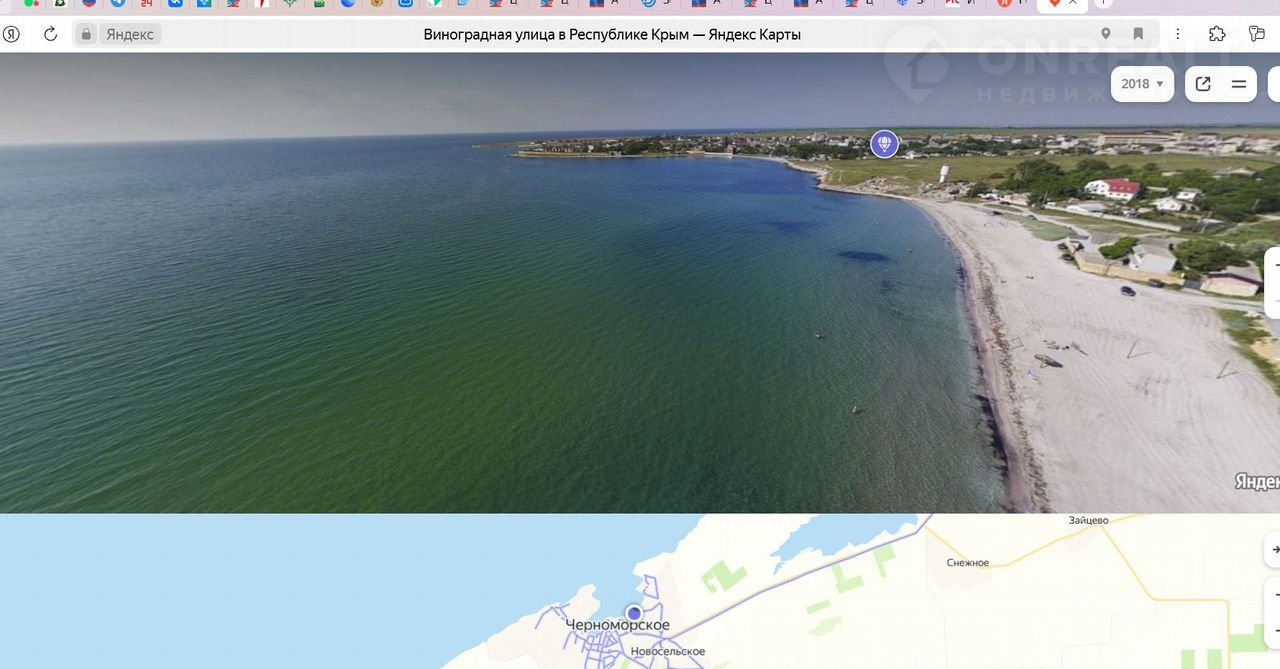The width and height of the screenshot is (1280, 669).
Task: Bookmark this page with the bookmark icon
Action: [x=1138, y=34]
